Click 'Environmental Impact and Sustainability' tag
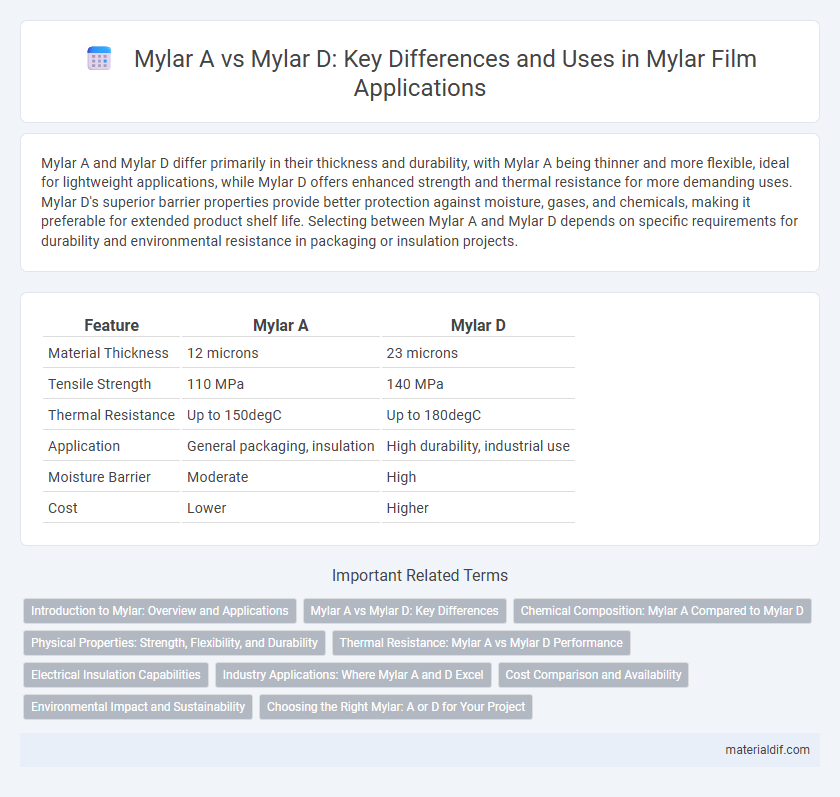This screenshot has height=797, width=840. [x=138, y=707]
